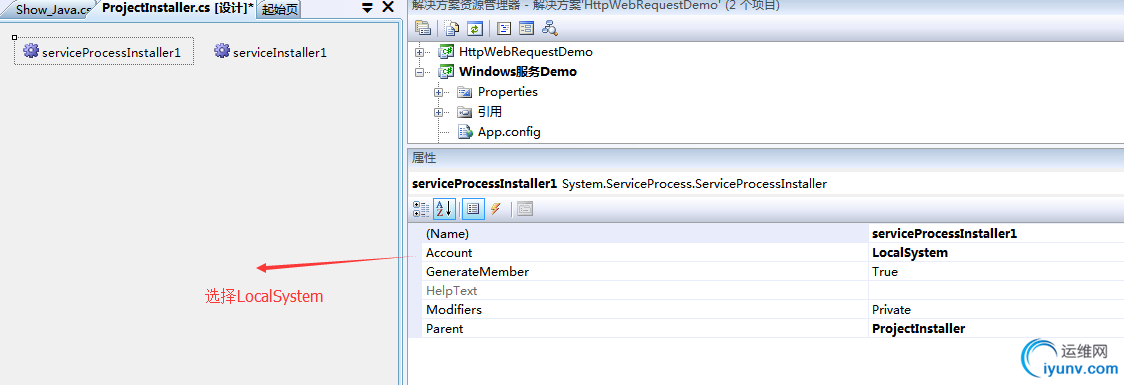
Task: Click the Show All Files icon
Action: [x=452, y=29]
